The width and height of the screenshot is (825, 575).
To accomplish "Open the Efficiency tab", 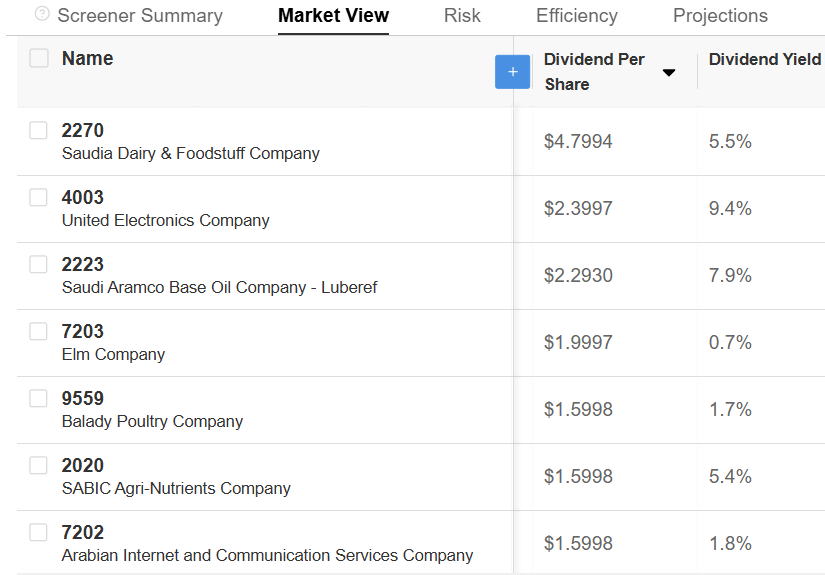I will [x=577, y=16].
